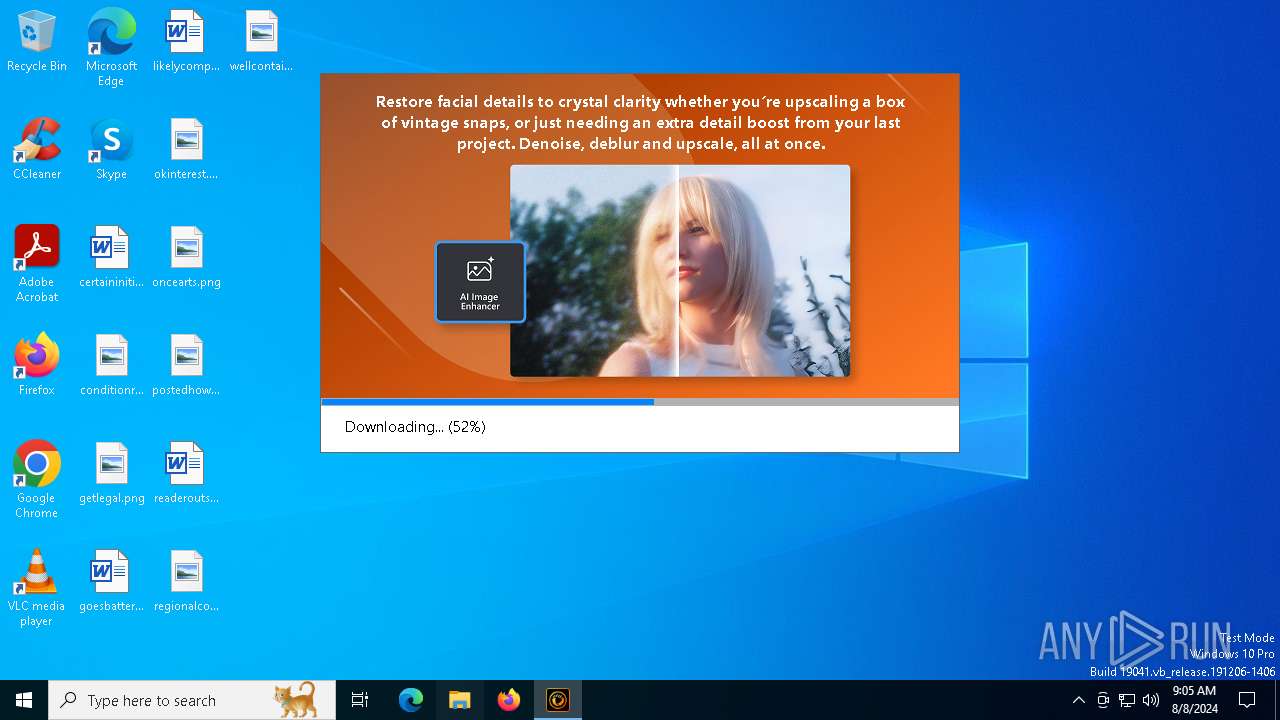Viewport: 1280px width, 720px height.
Task: Open the volume control tray icon
Action: point(1151,700)
